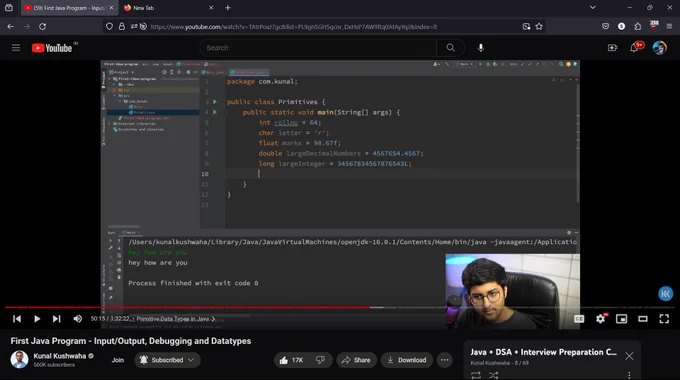Go to previous video in playlist
This screenshot has width=680, height=380.
click(x=17, y=319)
